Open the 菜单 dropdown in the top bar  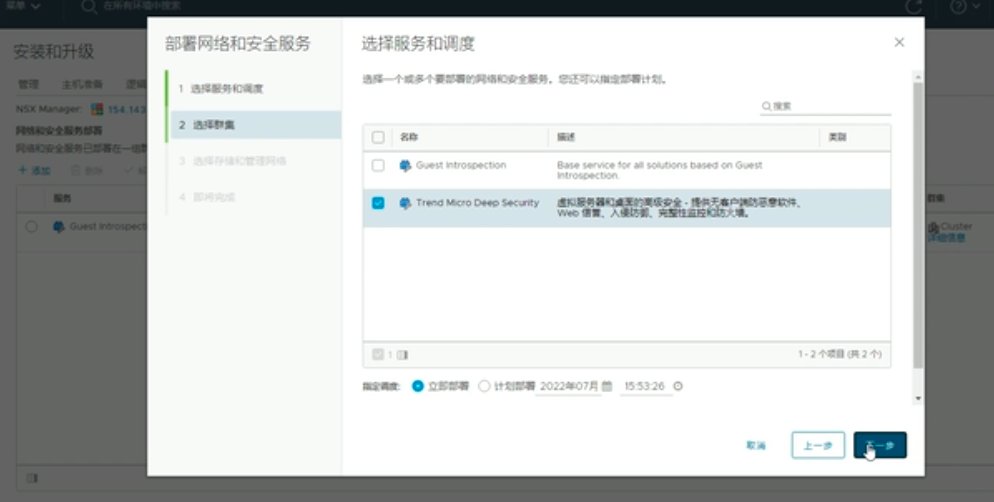coord(23,6)
